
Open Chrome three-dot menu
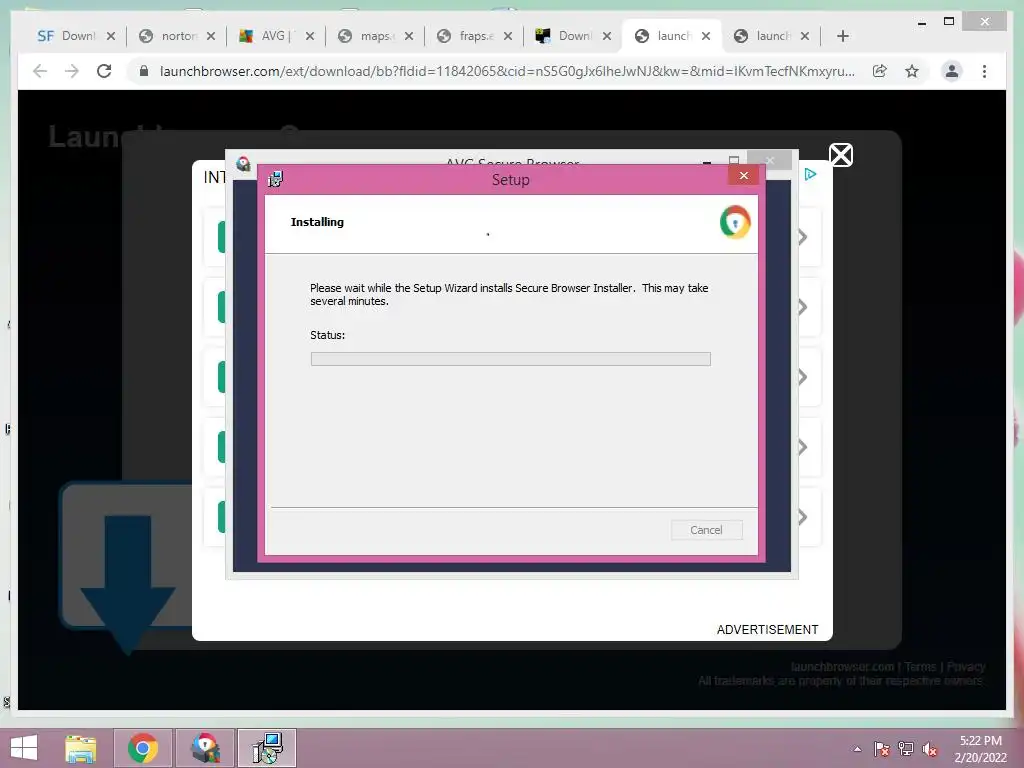tap(984, 71)
